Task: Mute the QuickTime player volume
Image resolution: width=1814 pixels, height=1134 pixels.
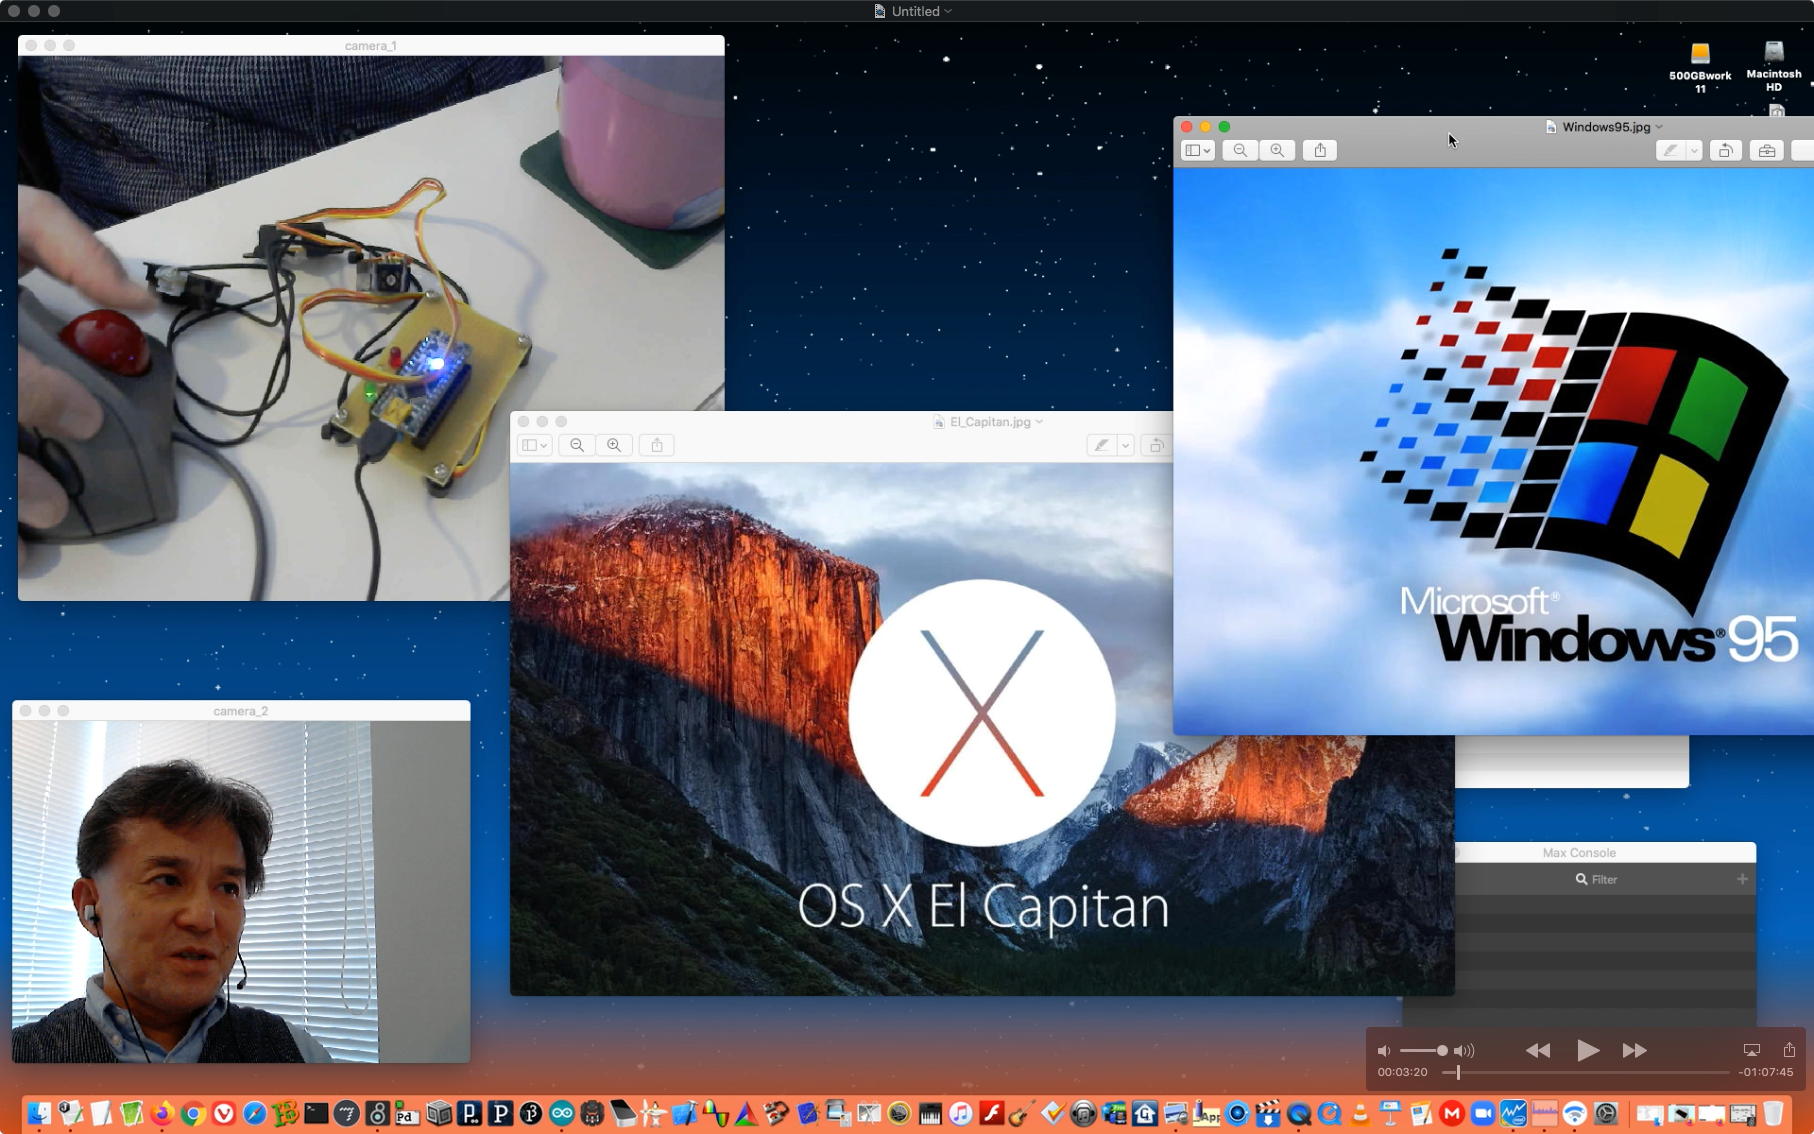Action: [x=1384, y=1051]
